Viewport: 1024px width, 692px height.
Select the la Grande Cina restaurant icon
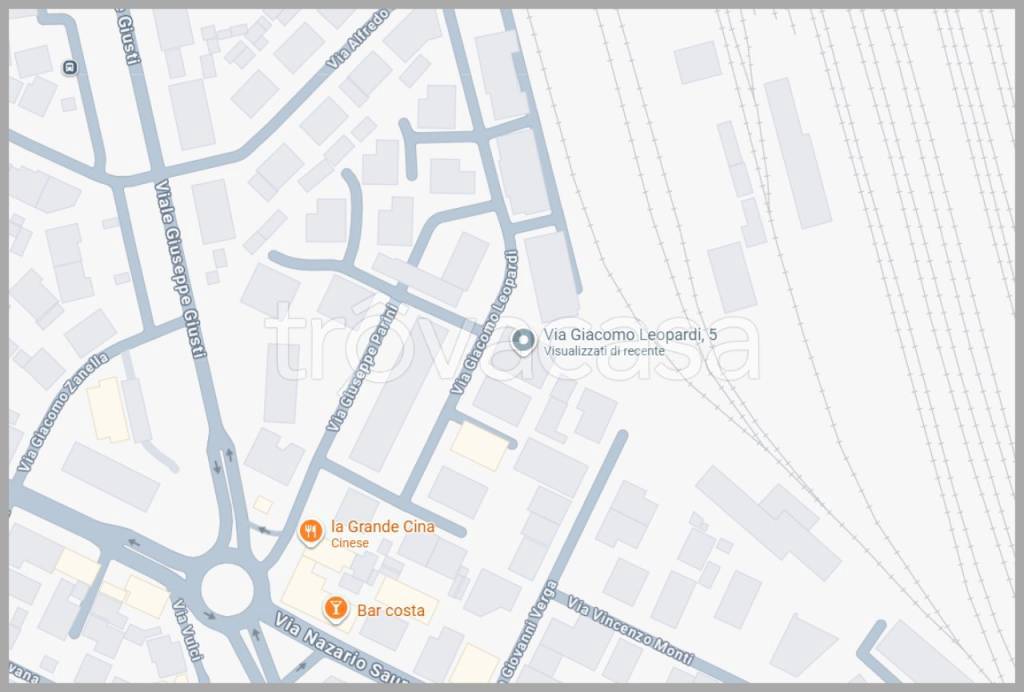coord(311,532)
